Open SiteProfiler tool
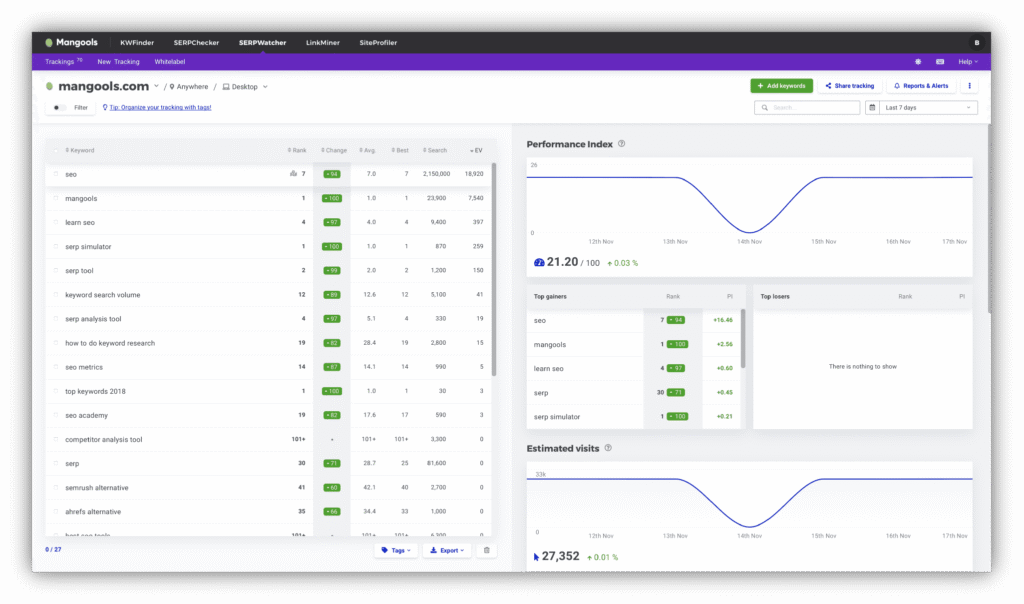 (x=378, y=42)
